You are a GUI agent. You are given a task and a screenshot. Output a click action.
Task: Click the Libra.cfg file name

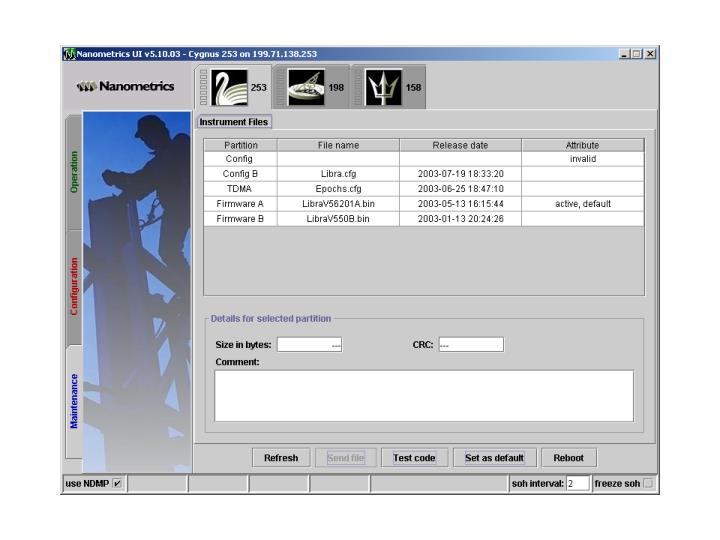pyautogui.click(x=338, y=174)
